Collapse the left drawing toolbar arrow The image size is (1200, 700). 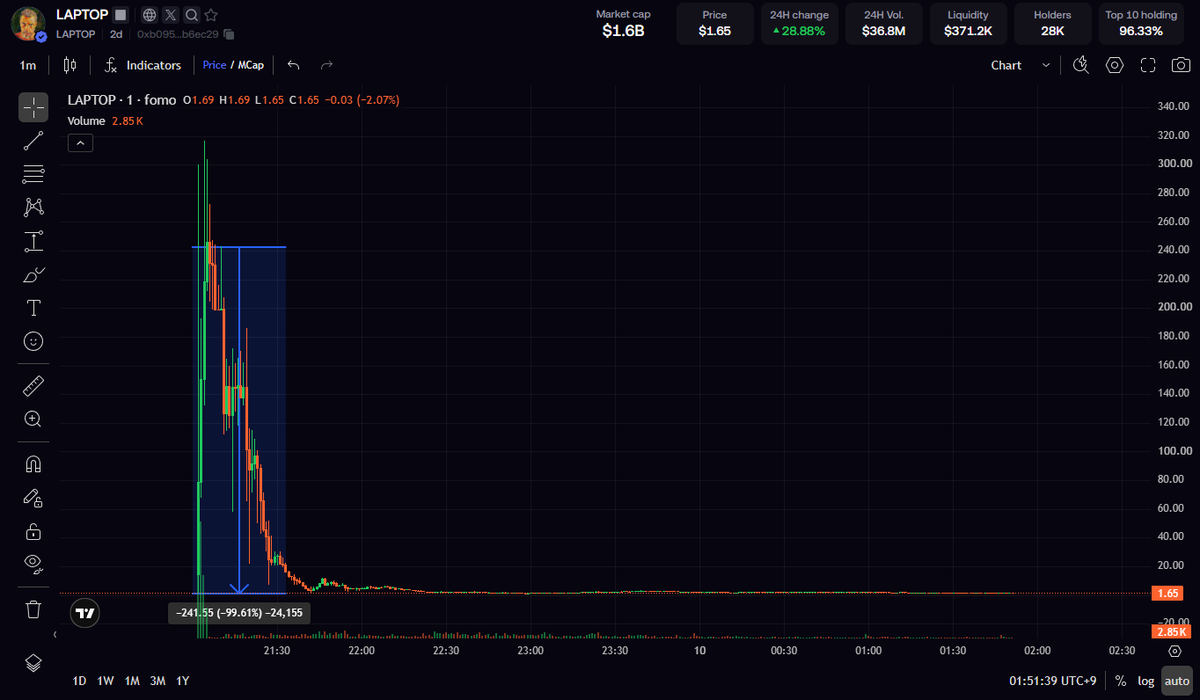coord(55,634)
